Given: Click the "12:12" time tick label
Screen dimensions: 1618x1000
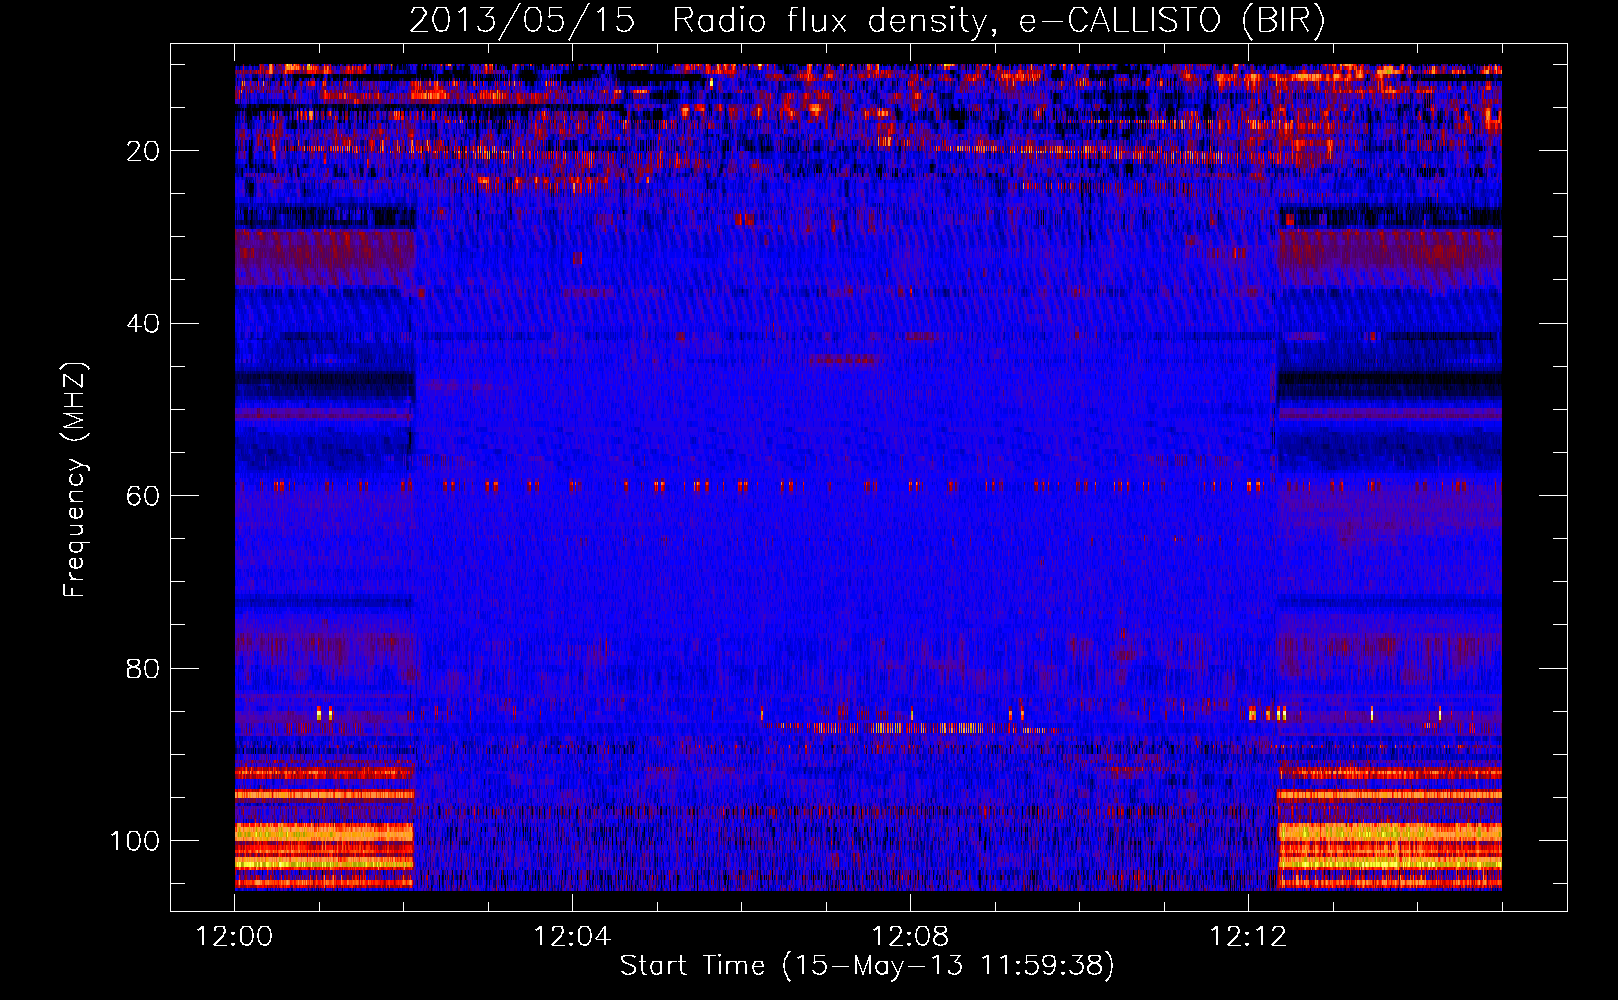Looking at the screenshot, I should click(x=1248, y=937).
